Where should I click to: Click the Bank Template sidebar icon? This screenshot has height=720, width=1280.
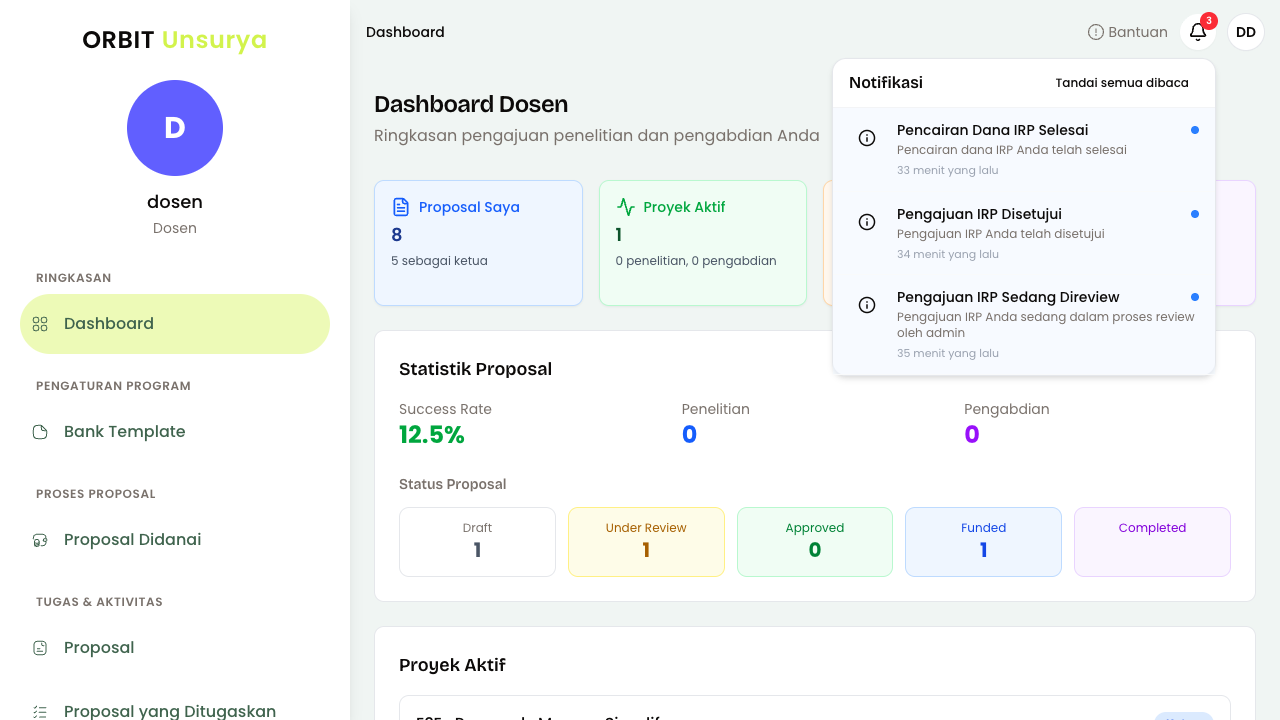coord(40,432)
